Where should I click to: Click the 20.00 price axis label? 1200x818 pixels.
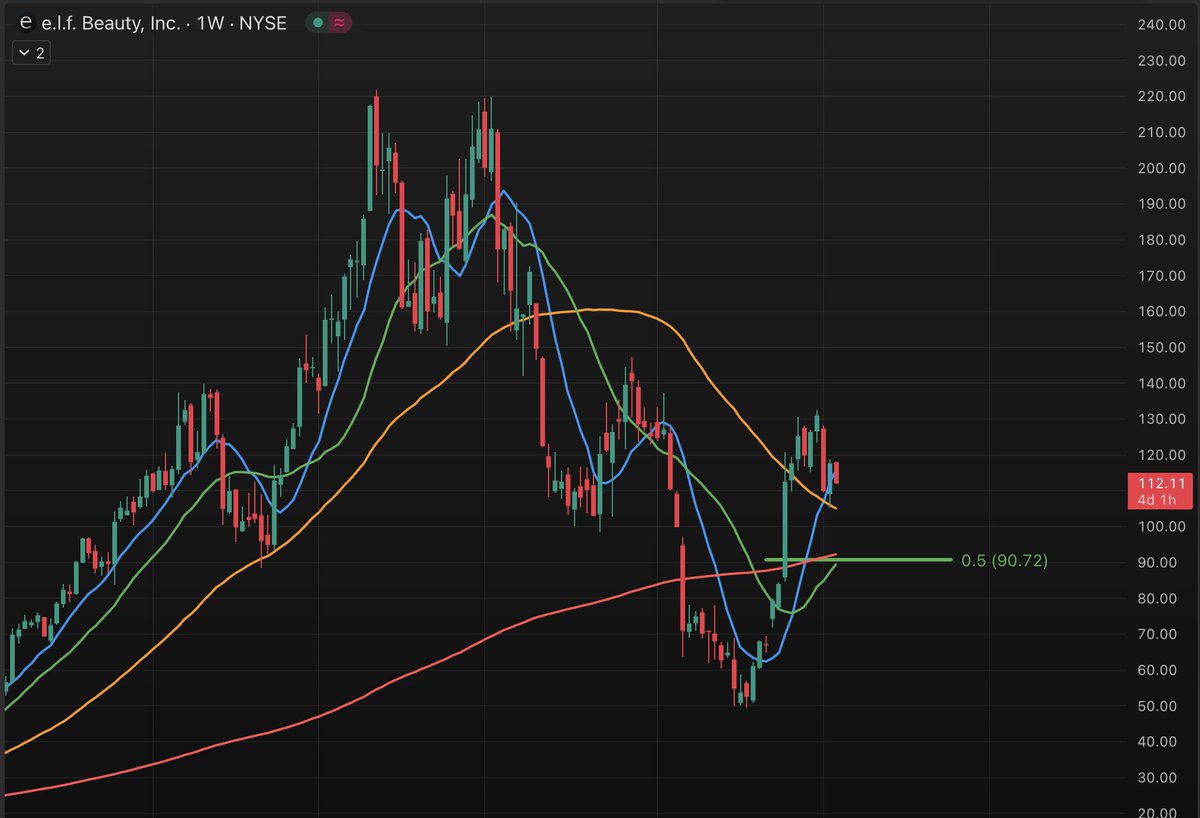pos(1157,812)
